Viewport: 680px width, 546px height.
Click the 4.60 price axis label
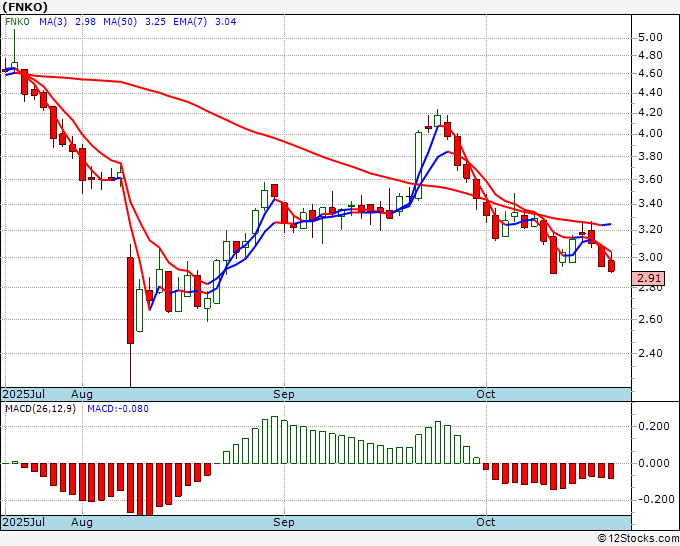[x=650, y=74]
